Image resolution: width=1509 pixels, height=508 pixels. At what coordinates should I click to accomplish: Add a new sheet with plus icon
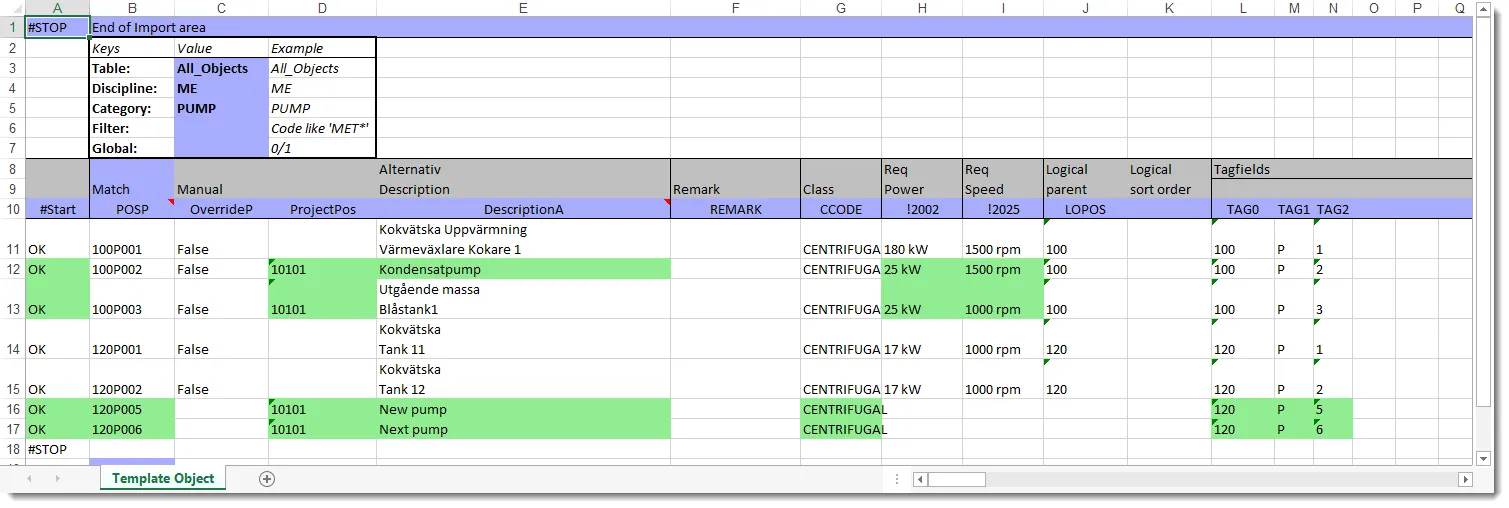click(267, 479)
